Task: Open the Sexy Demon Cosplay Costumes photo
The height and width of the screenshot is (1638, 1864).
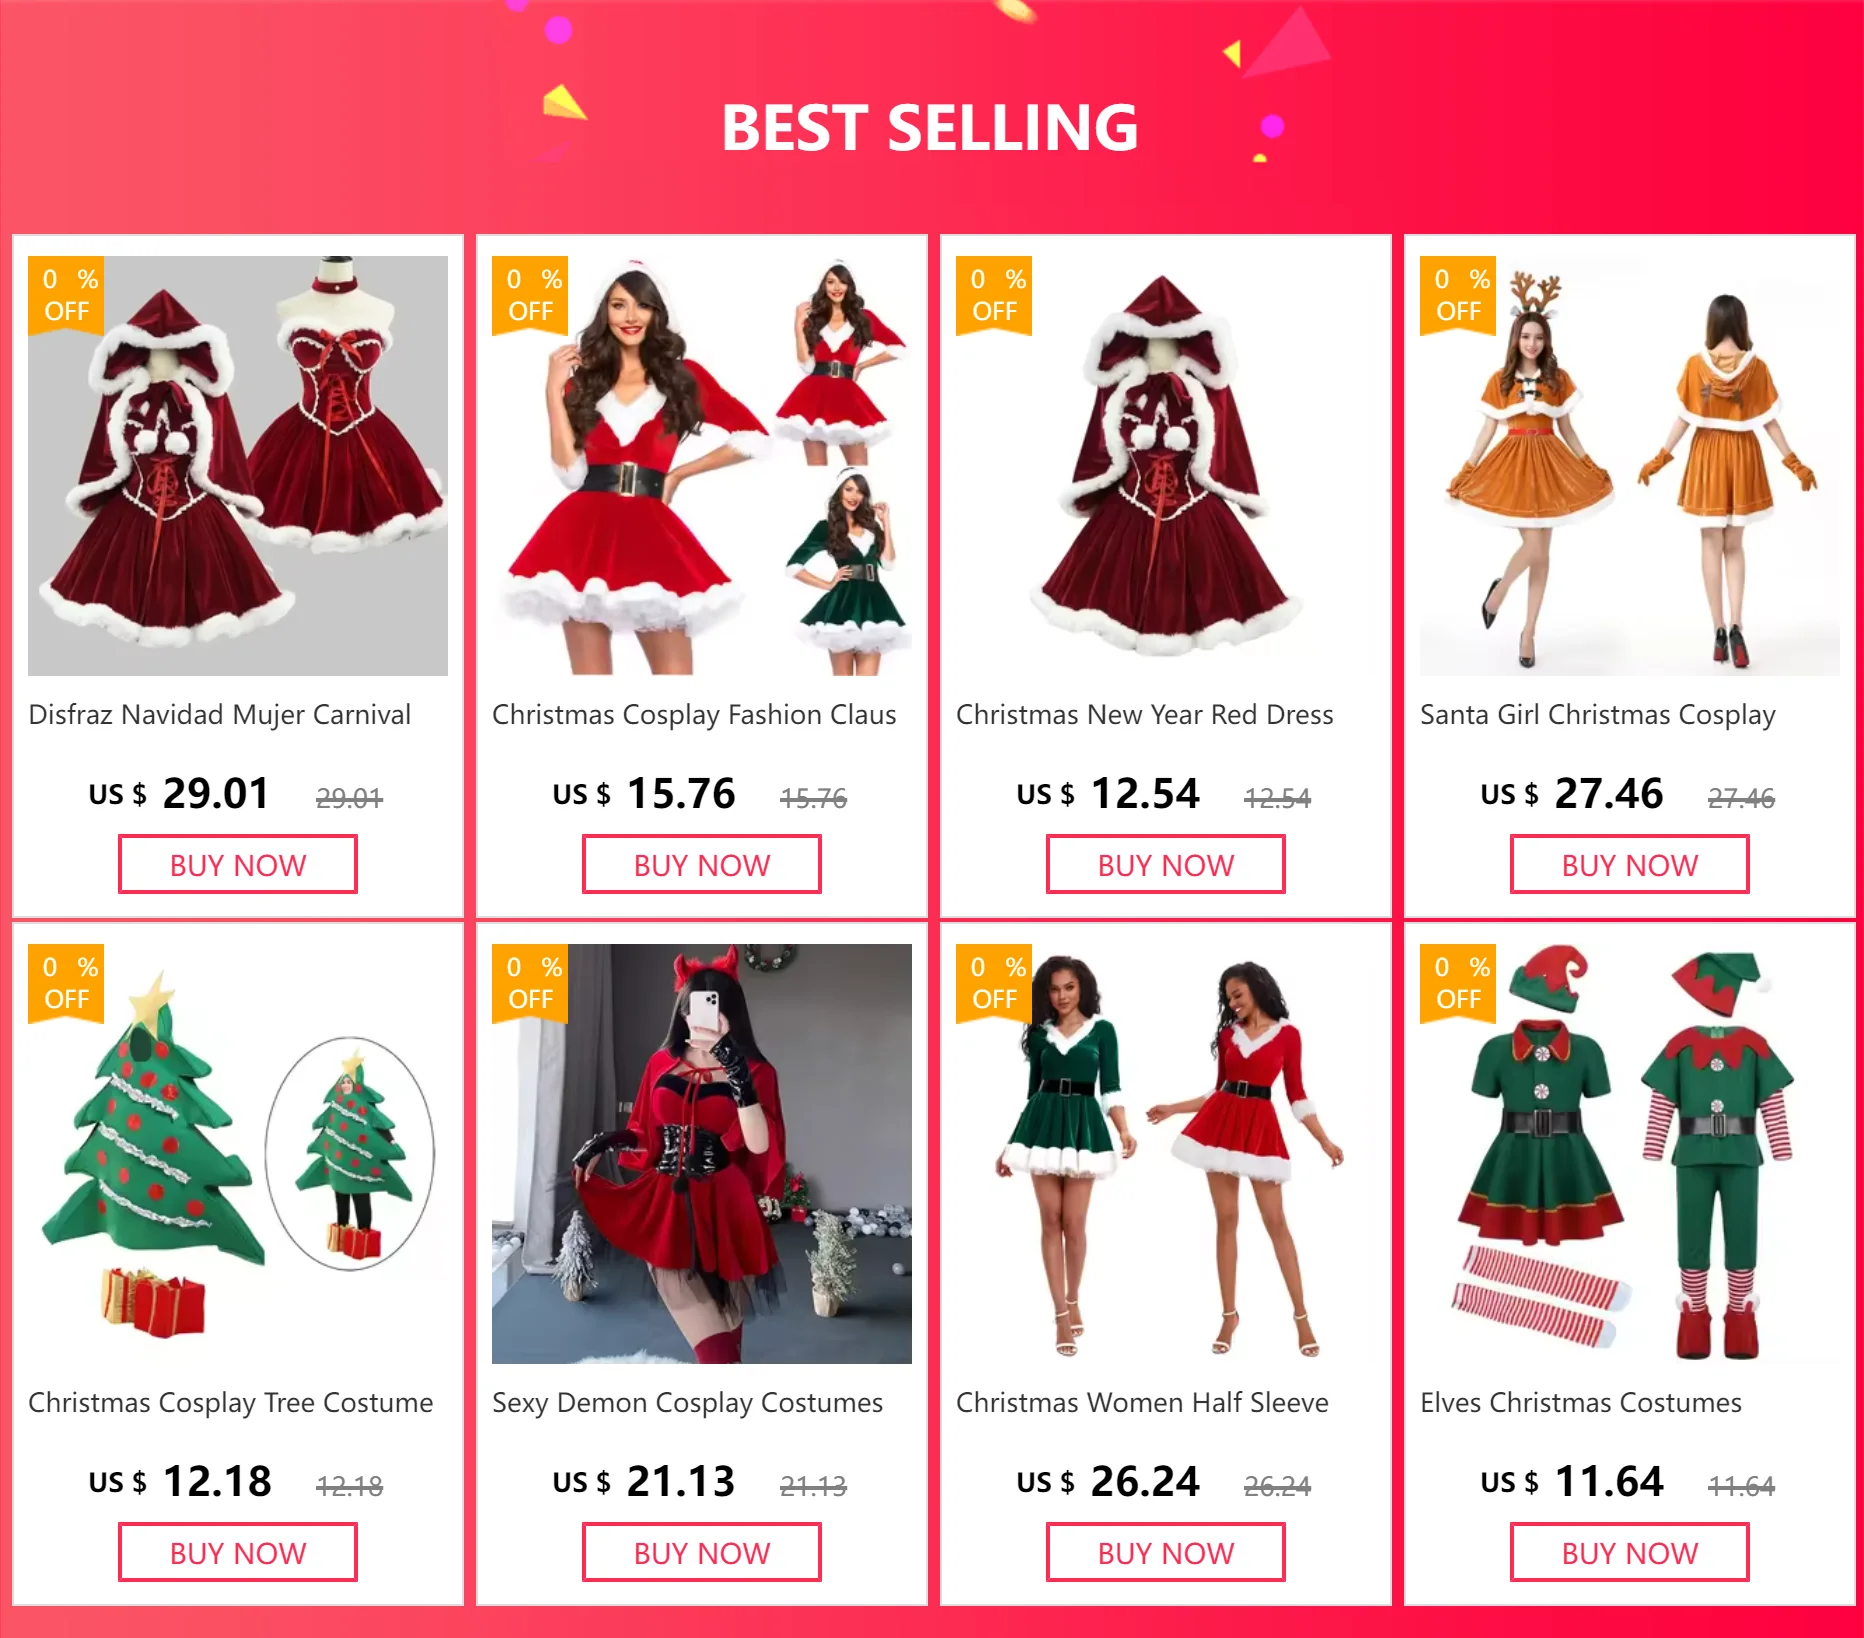Action: pyautogui.click(x=702, y=1154)
